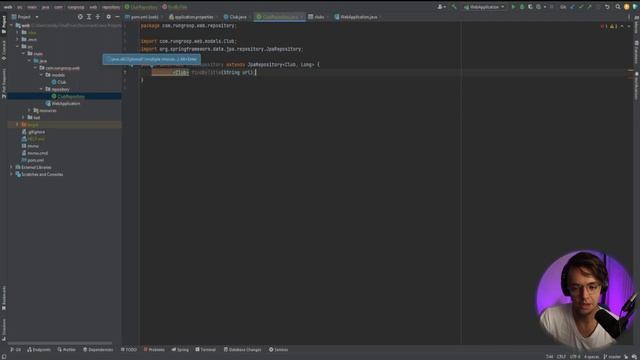The image size is (640, 360).
Task: Open the Problems tool window
Action: click(154, 350)
